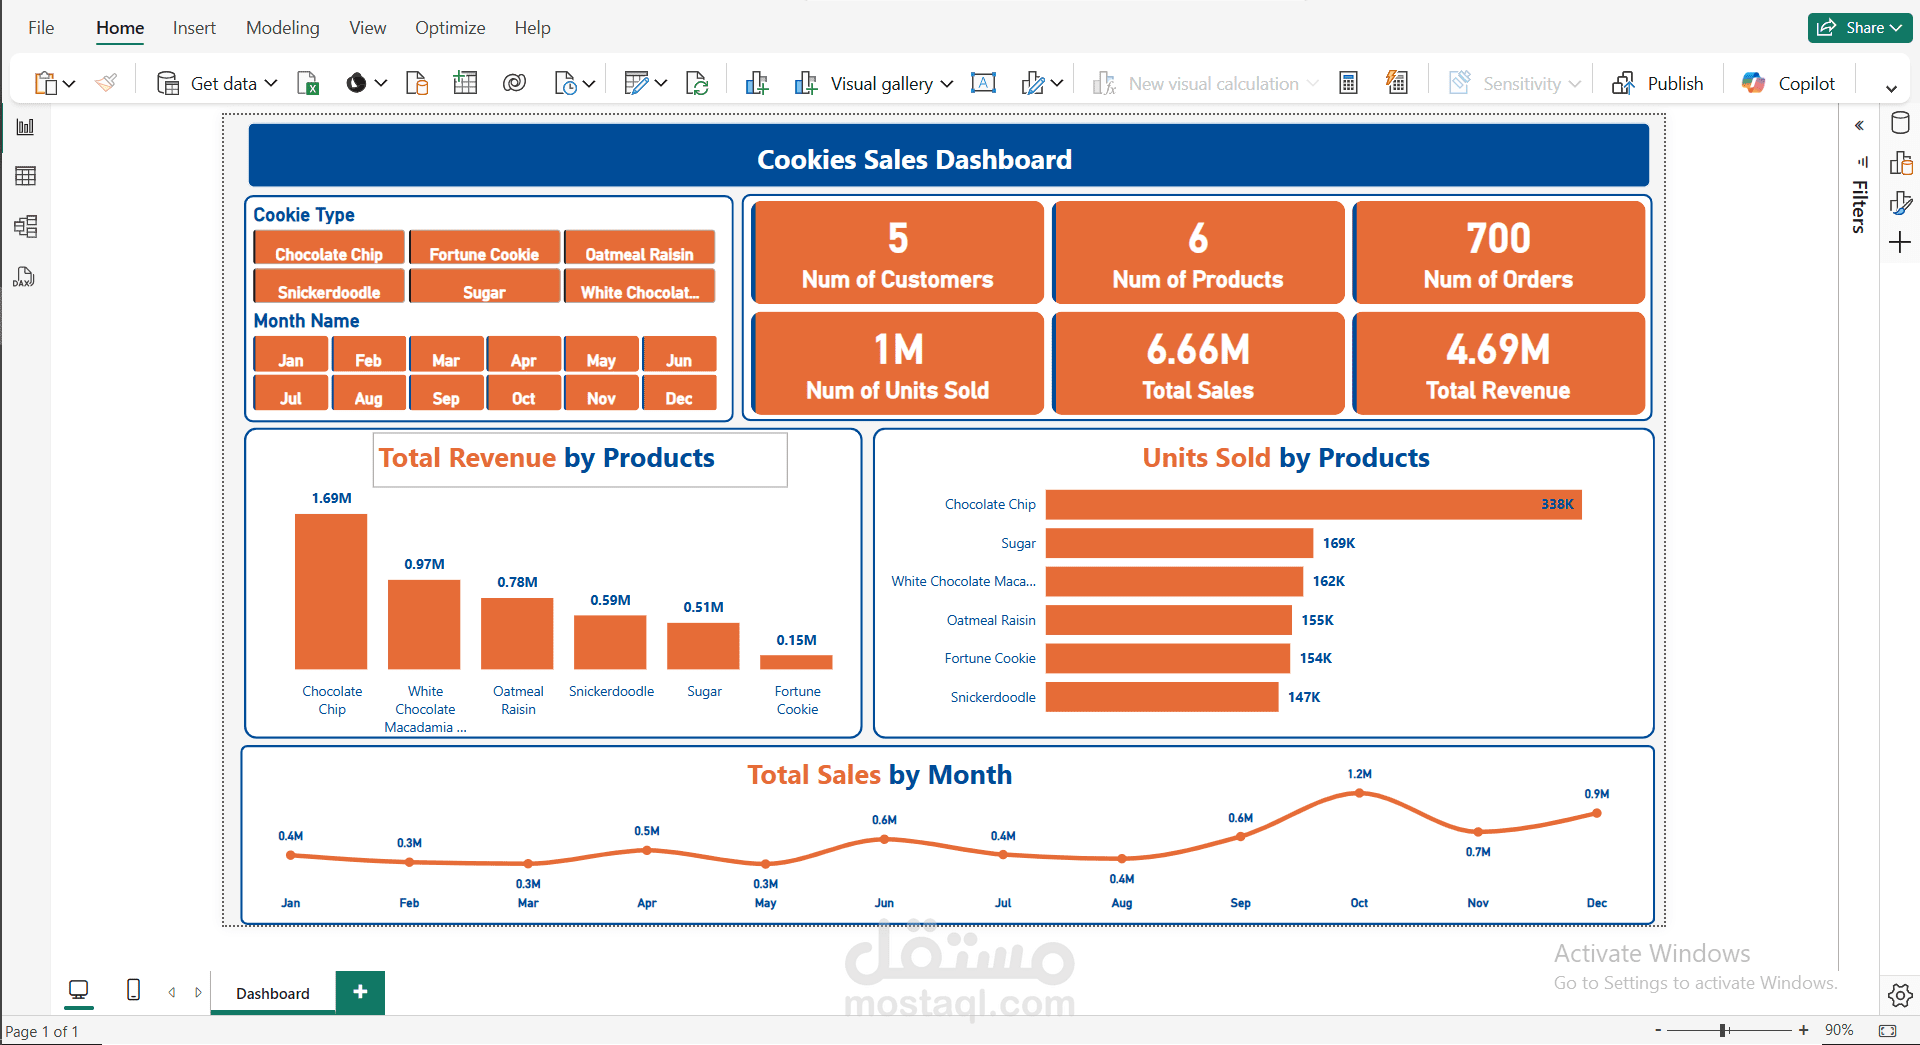Toggle Jan month slicer tile
Screen dimensions: 1920x1045
pyautogui.click(x=291, y=354)
